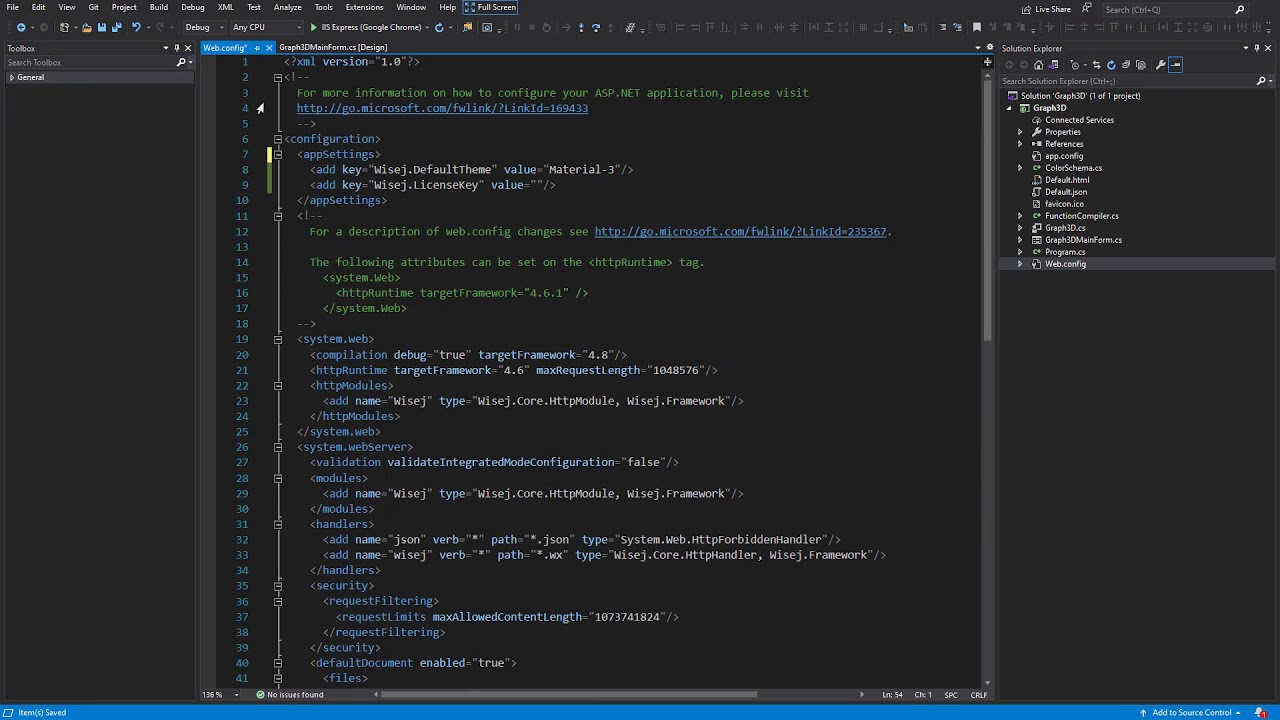Click the Save icon in the toolbar
1280x720 pixels.
101,27
